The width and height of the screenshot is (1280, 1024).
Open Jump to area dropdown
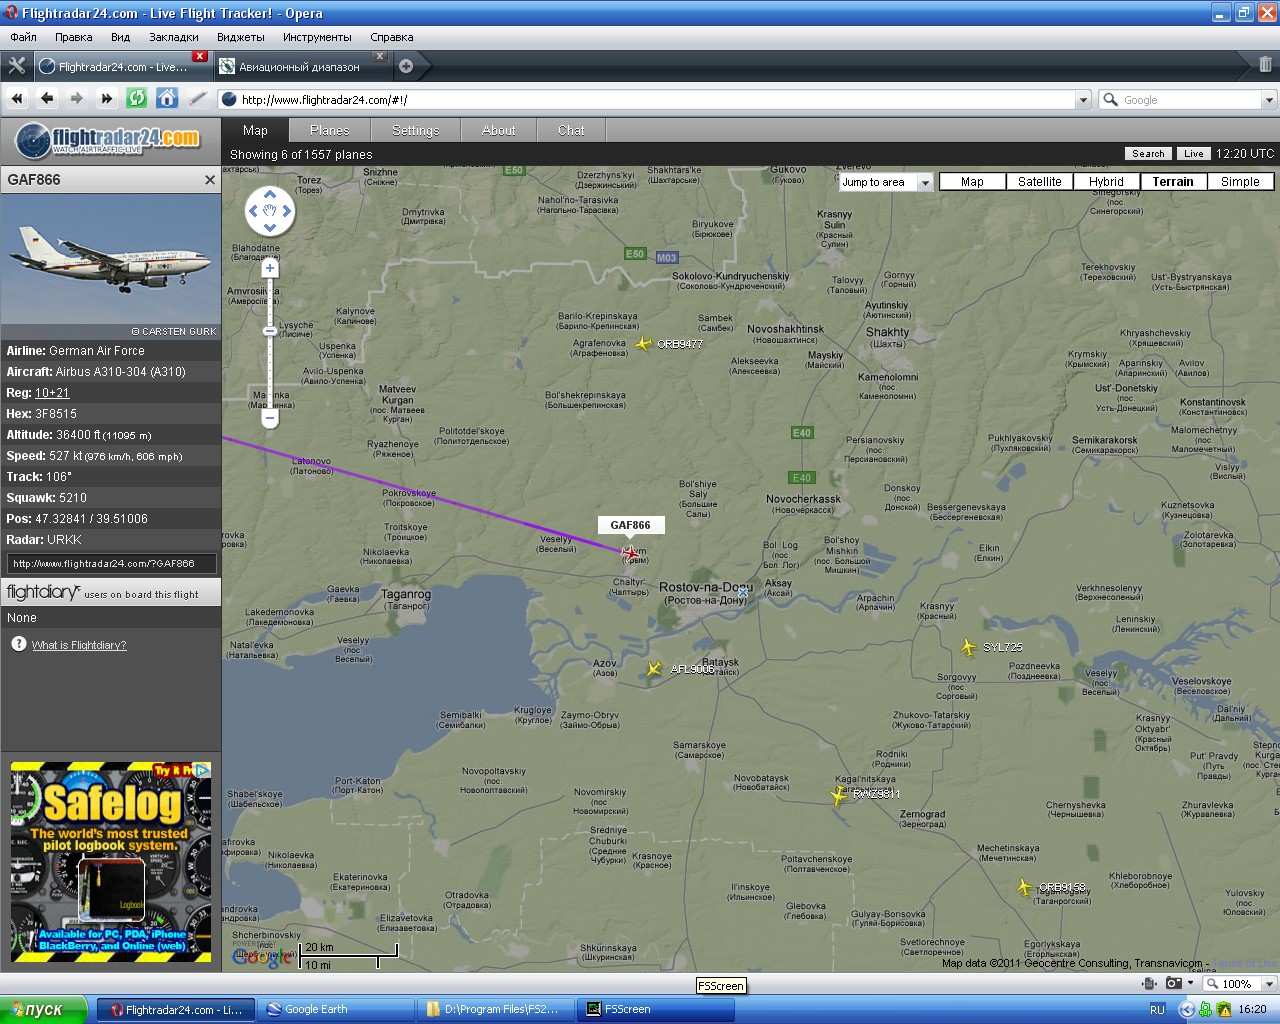[x=886, y=182]
